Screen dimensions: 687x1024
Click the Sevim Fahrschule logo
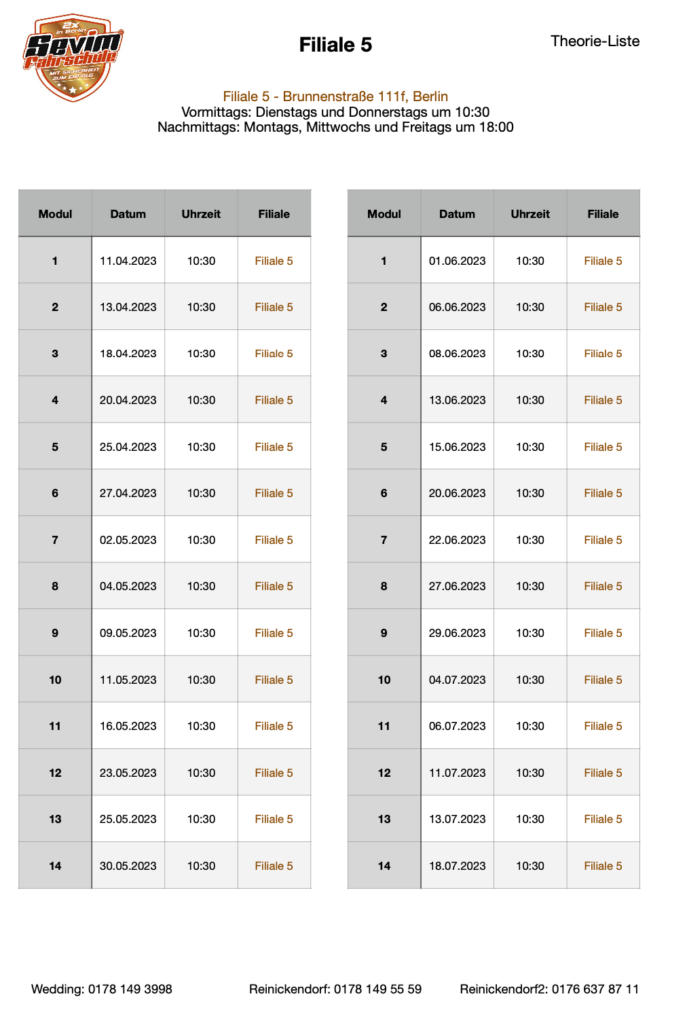pos(73,57)
